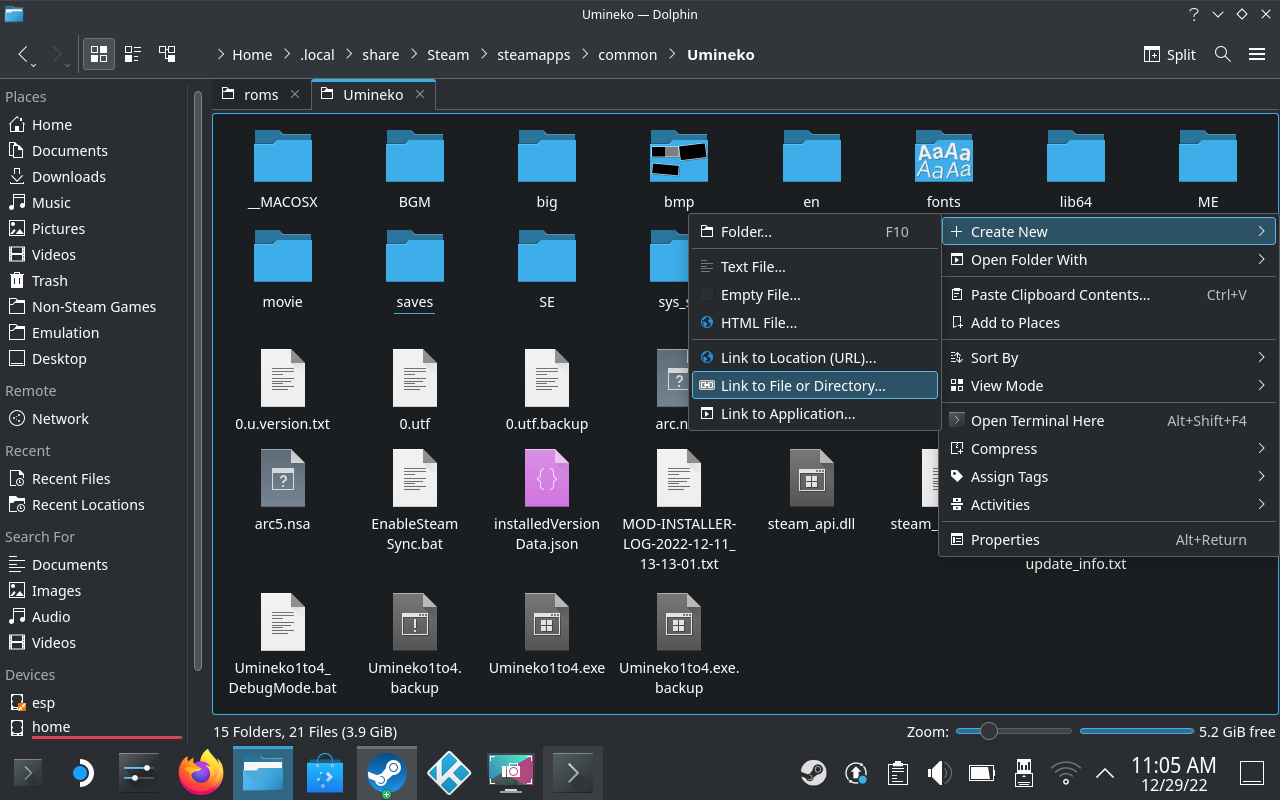Open Steam from the taskbar
This screenshot has width=1280, height=800.
pyautogui.click(x=386, y=773)
